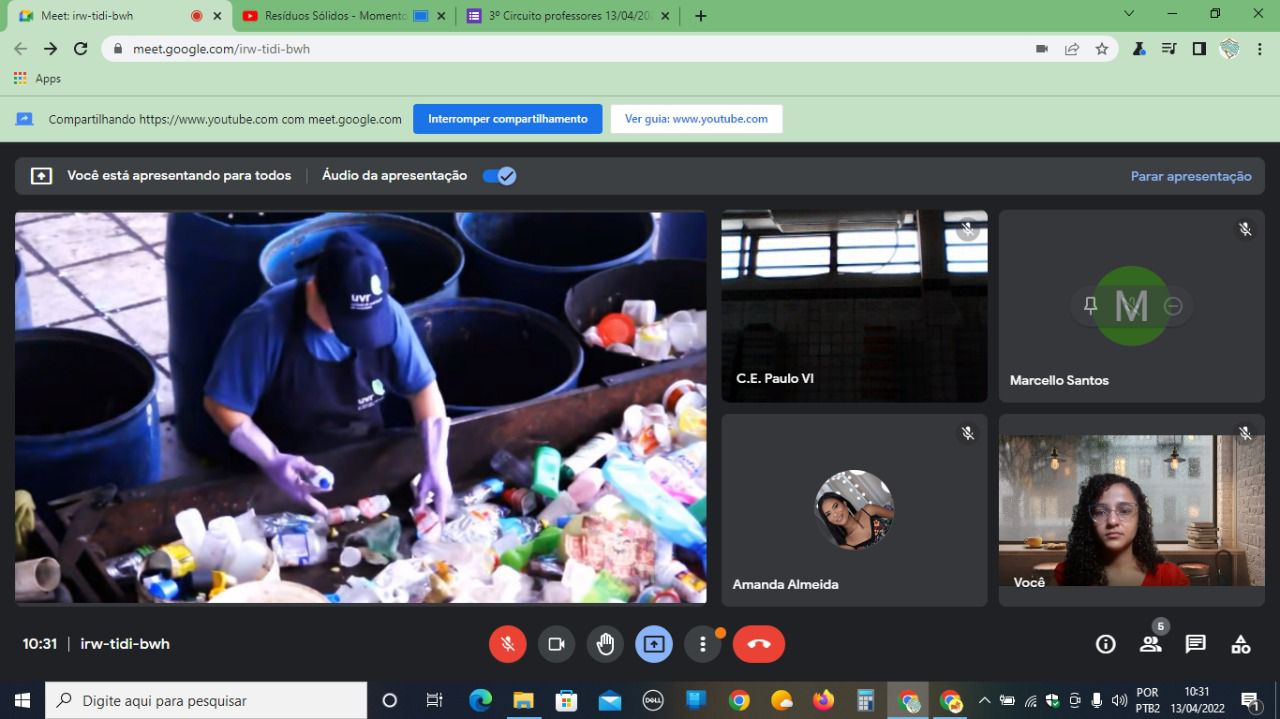Click the share page icon in address bar
1280x719 pixels.
(1072, 48)
